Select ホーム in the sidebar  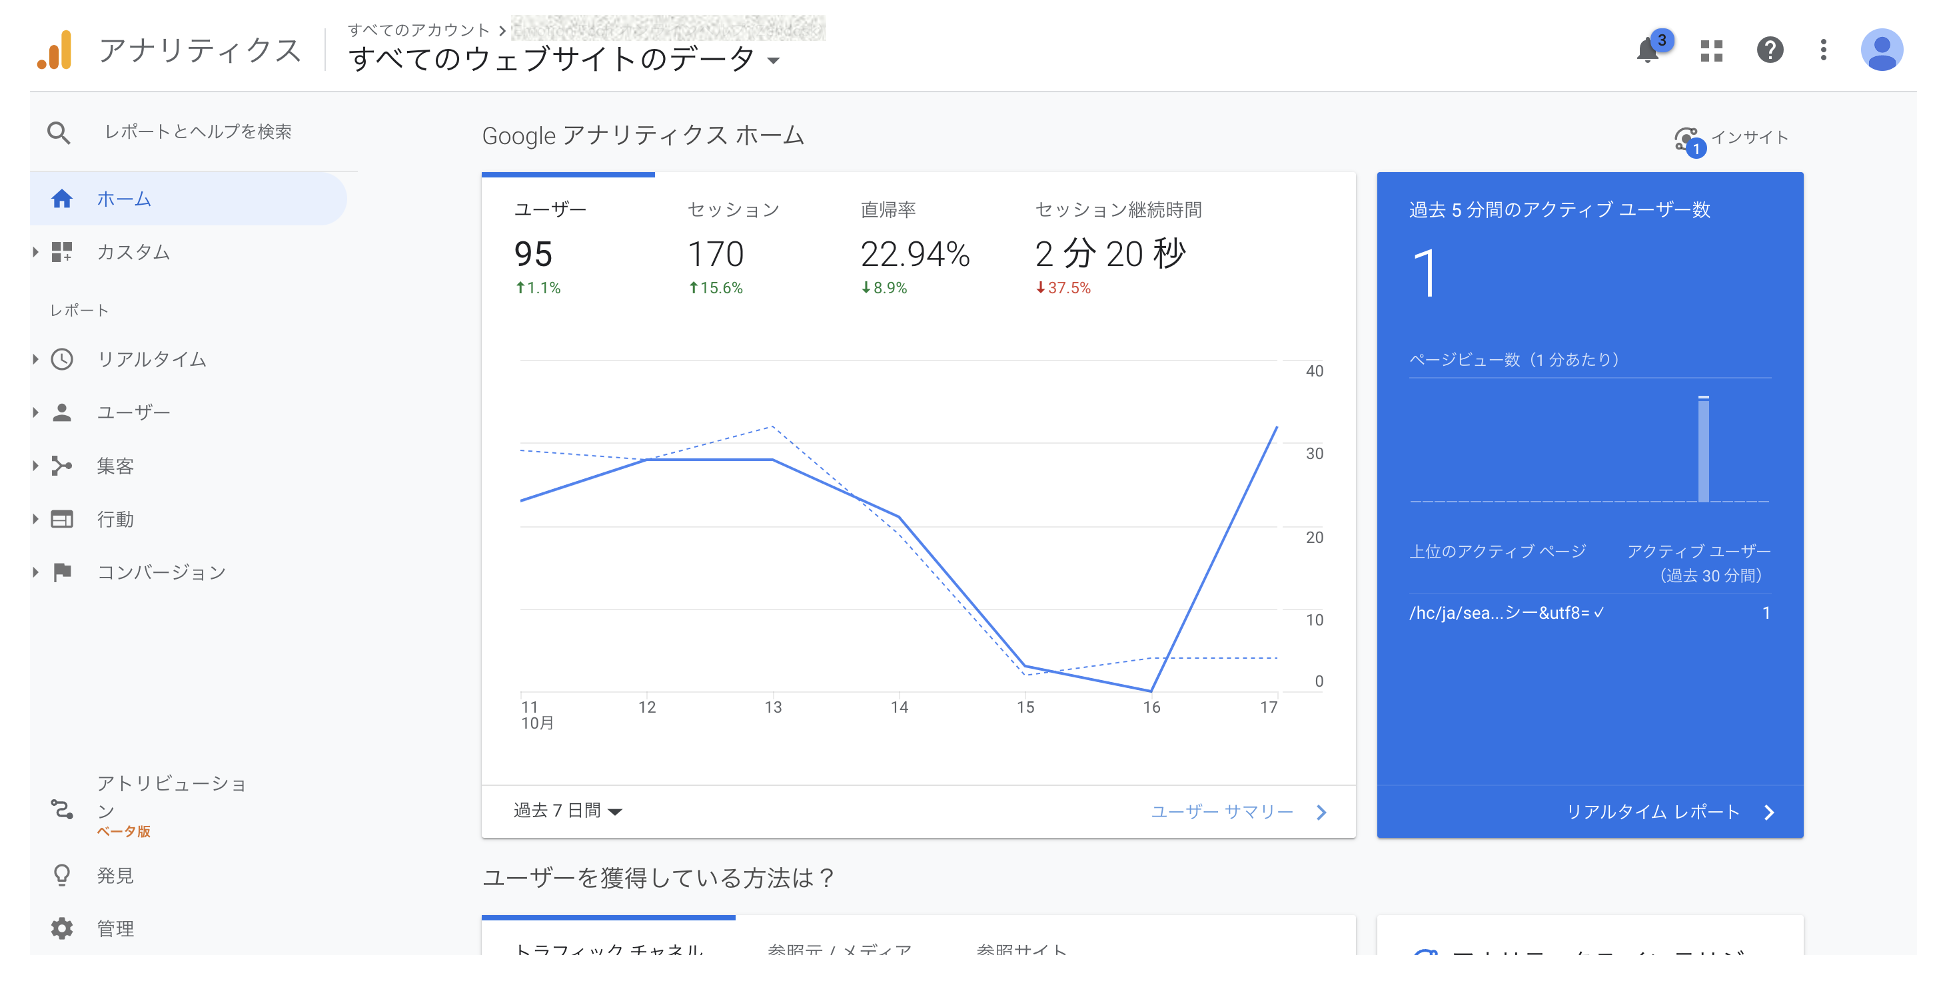(x=124, y=199)
